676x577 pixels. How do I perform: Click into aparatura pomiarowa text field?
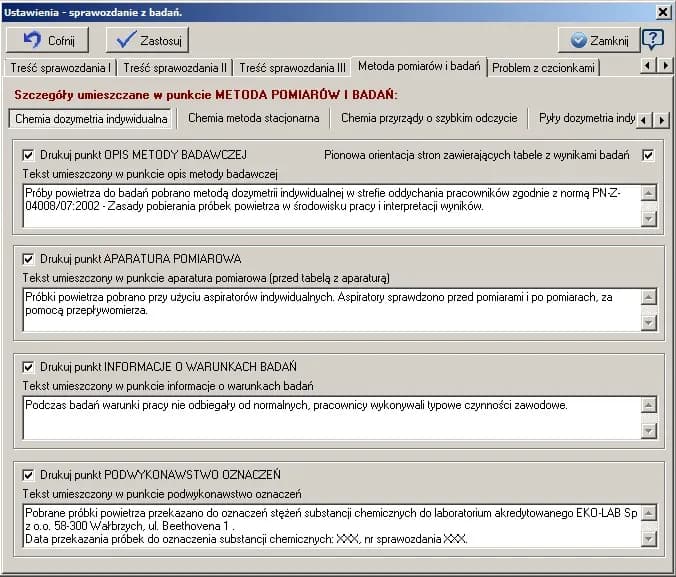coord(330,310)
